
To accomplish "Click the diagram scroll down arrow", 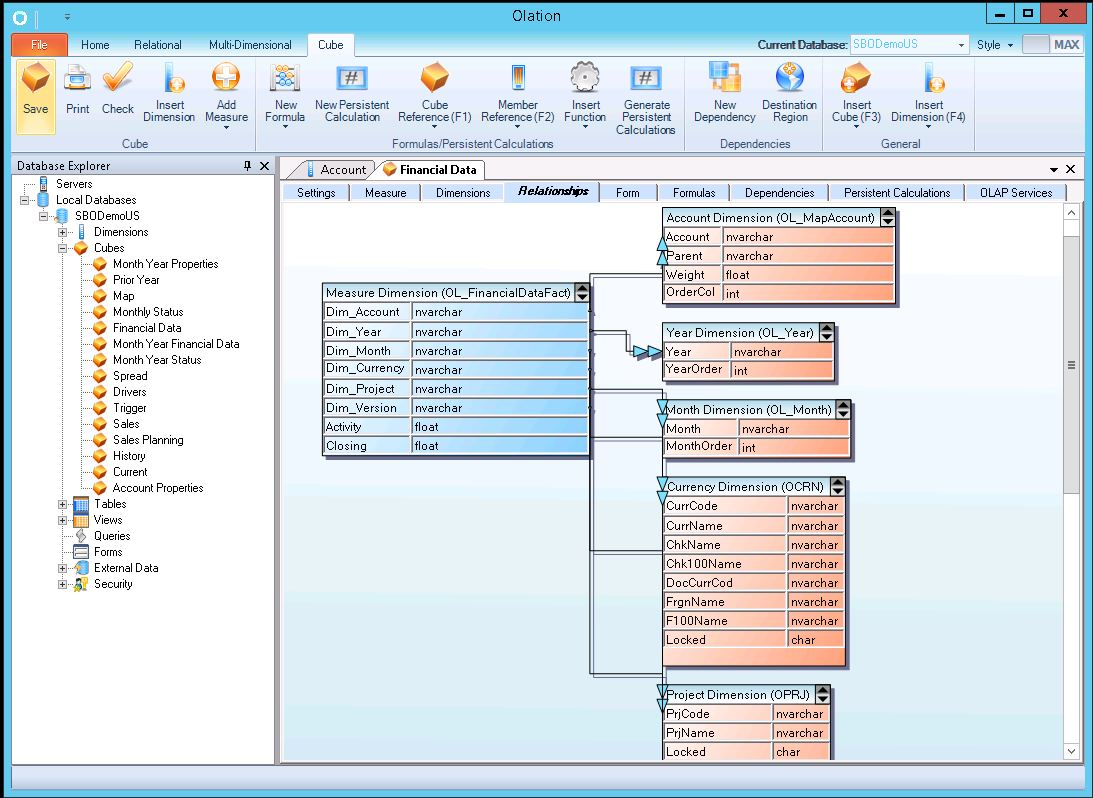I will (1071, 751).
